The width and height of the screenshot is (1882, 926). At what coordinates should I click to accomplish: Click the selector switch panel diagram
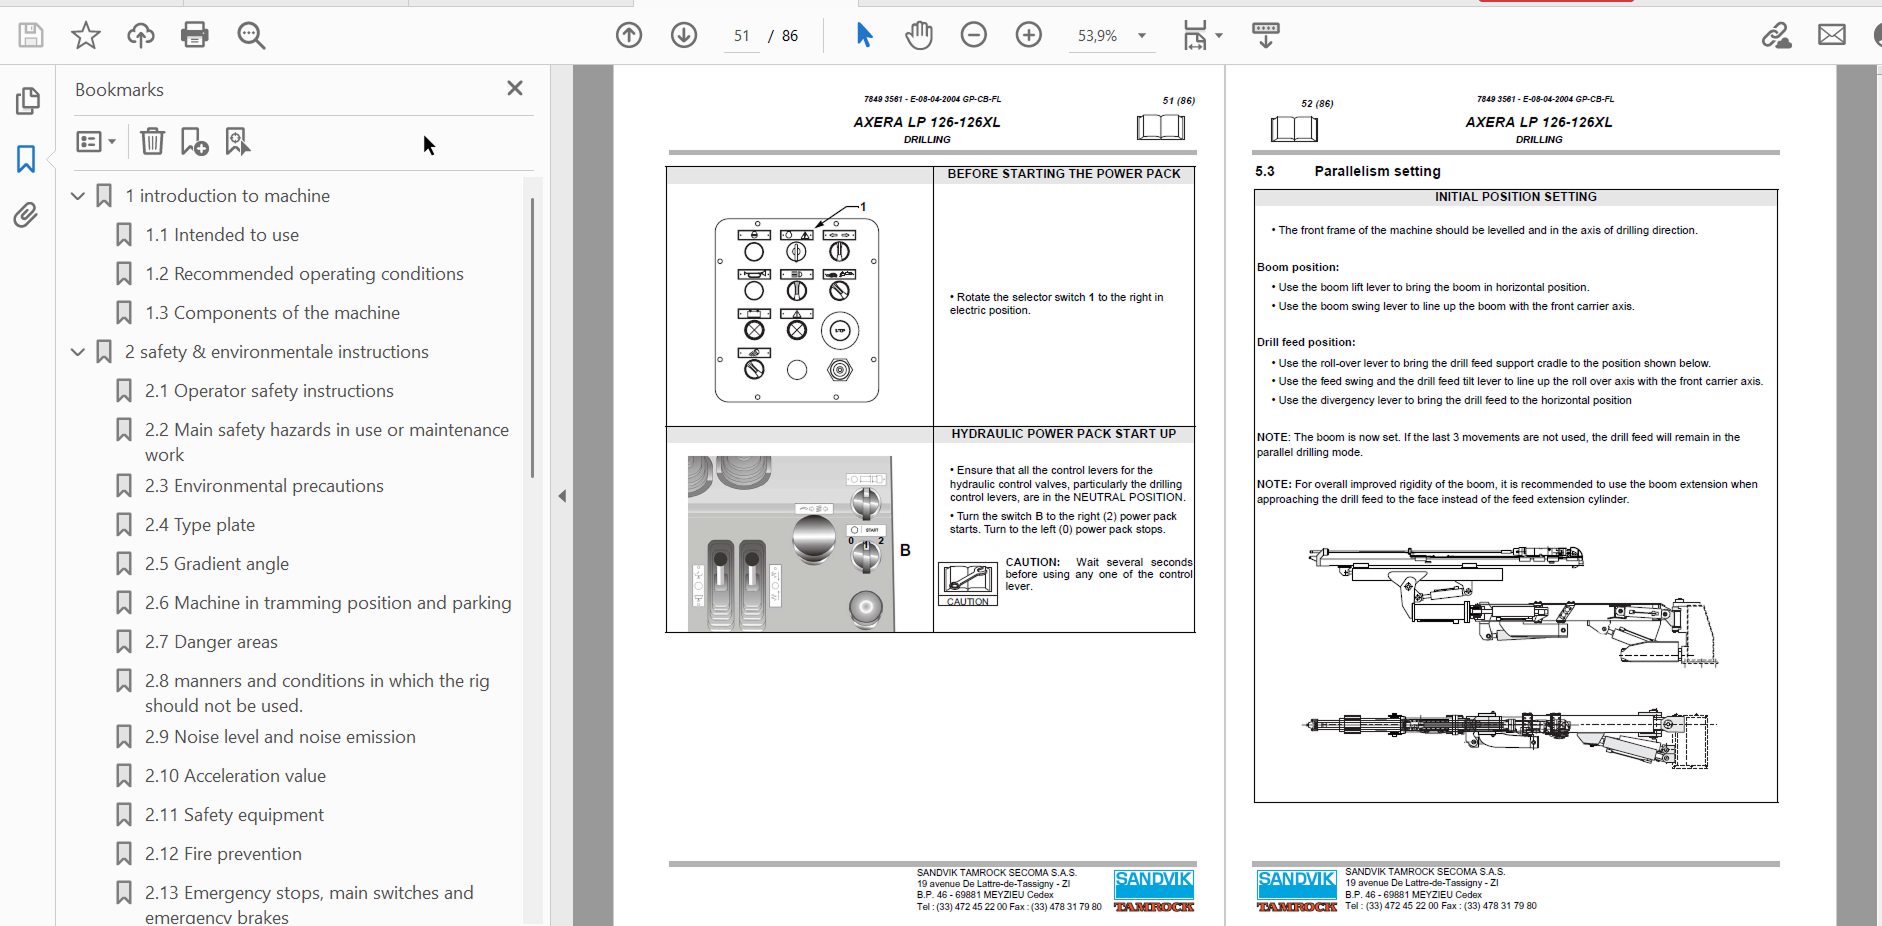pyautogui.click(x=797, y=308)
